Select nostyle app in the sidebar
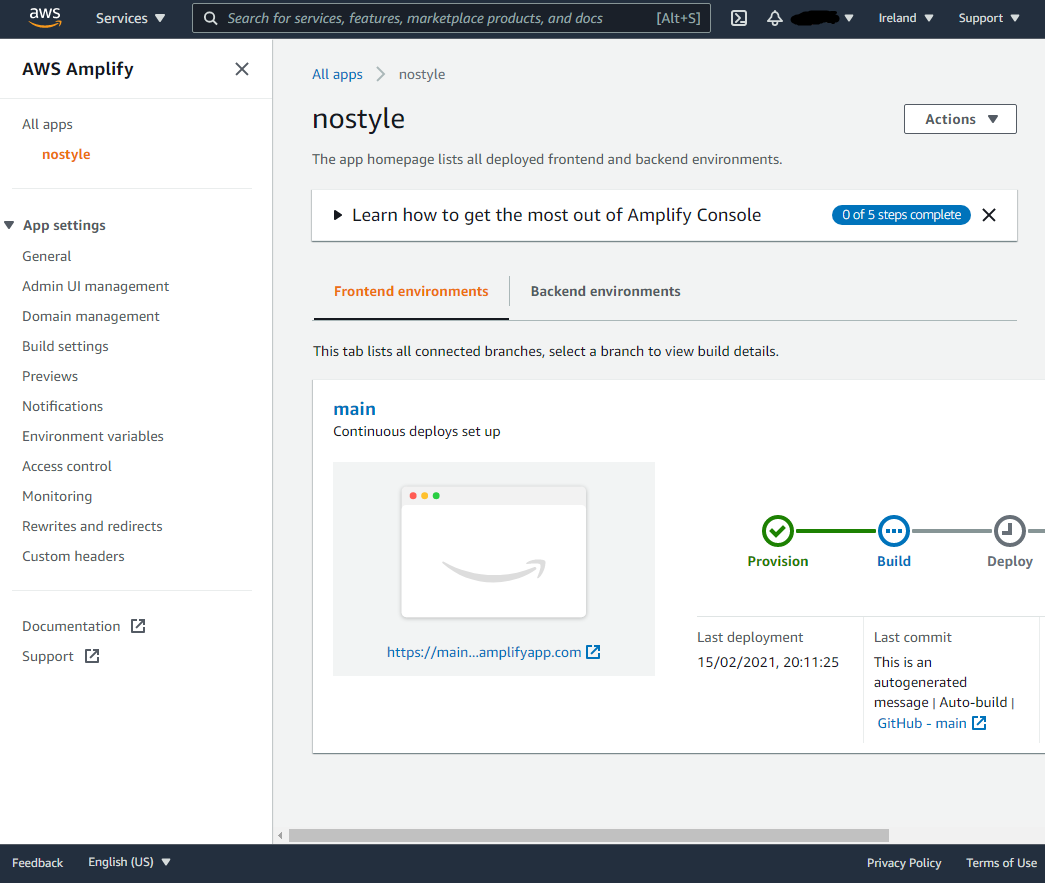Image resolution: width=1045 pixels, height=883 pixels. 66,155
